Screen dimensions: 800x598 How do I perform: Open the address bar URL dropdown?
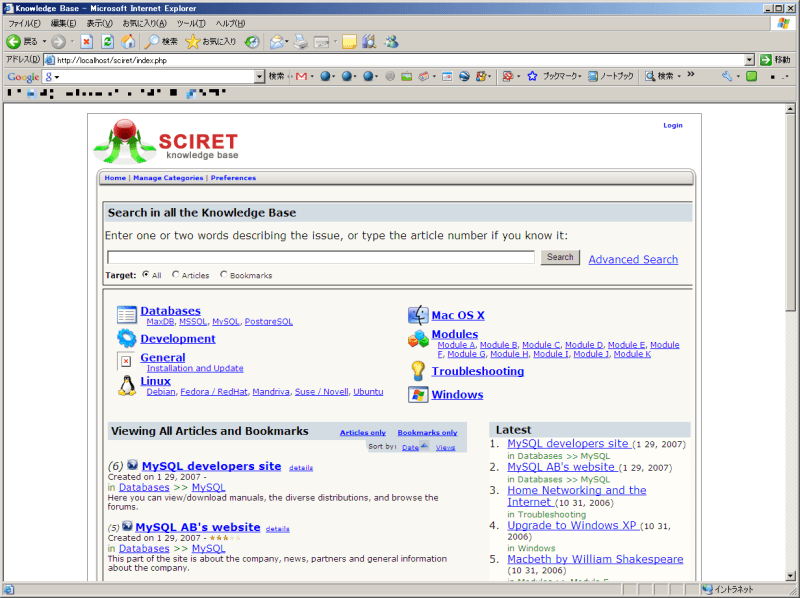(750, 60)
